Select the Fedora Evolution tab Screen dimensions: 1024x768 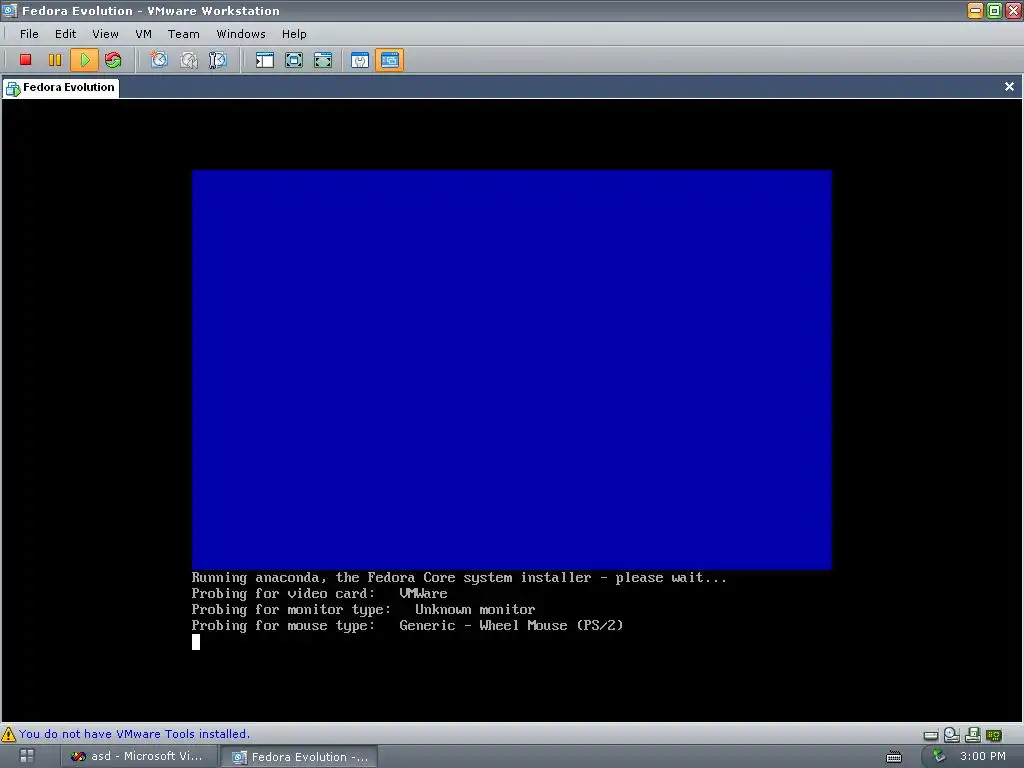click(x=61, y=88)
